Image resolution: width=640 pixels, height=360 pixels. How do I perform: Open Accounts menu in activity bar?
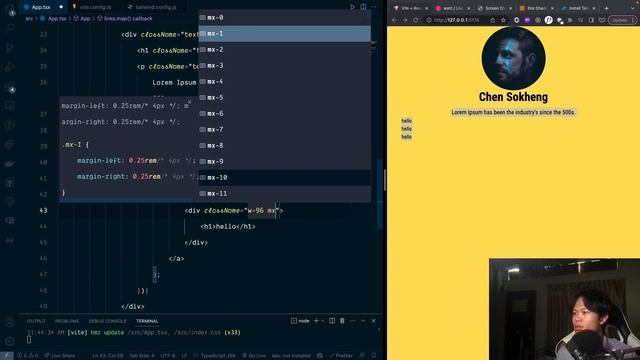pyautogui.click(x=10, y=322)
